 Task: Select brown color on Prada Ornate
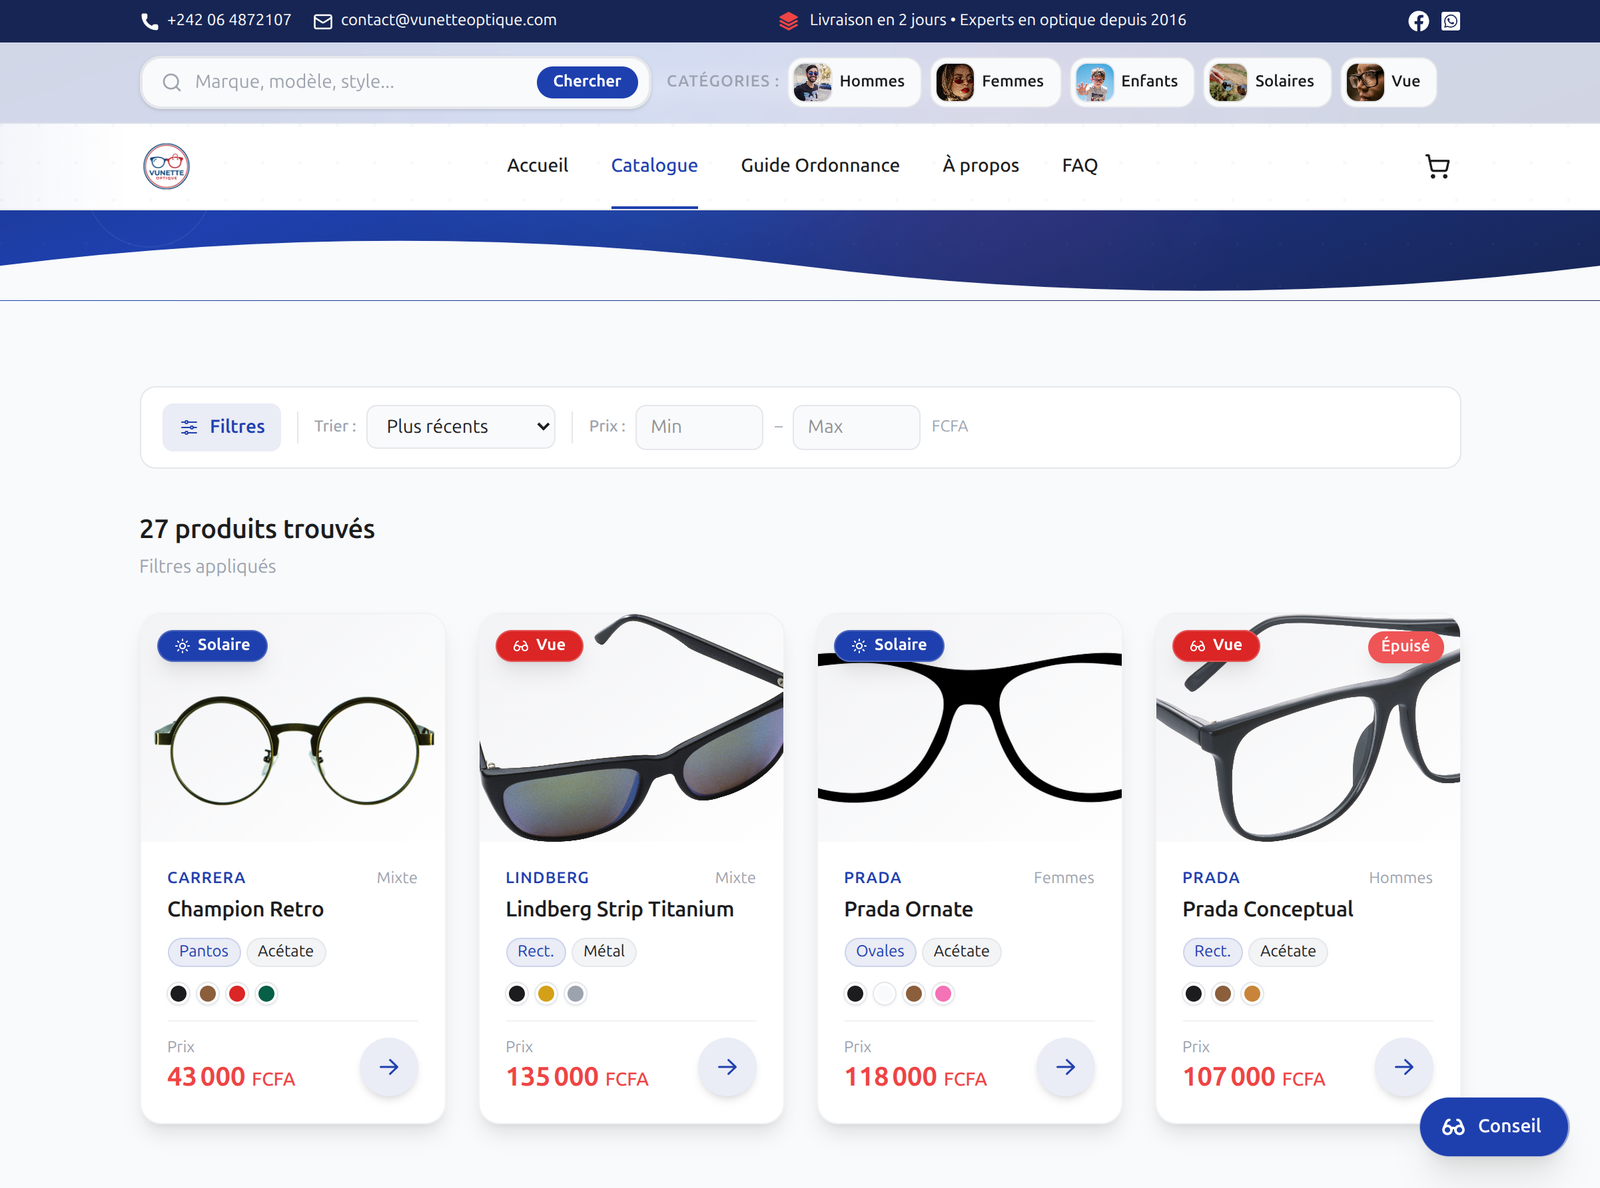pyautogui.click(x=913, y=994)
